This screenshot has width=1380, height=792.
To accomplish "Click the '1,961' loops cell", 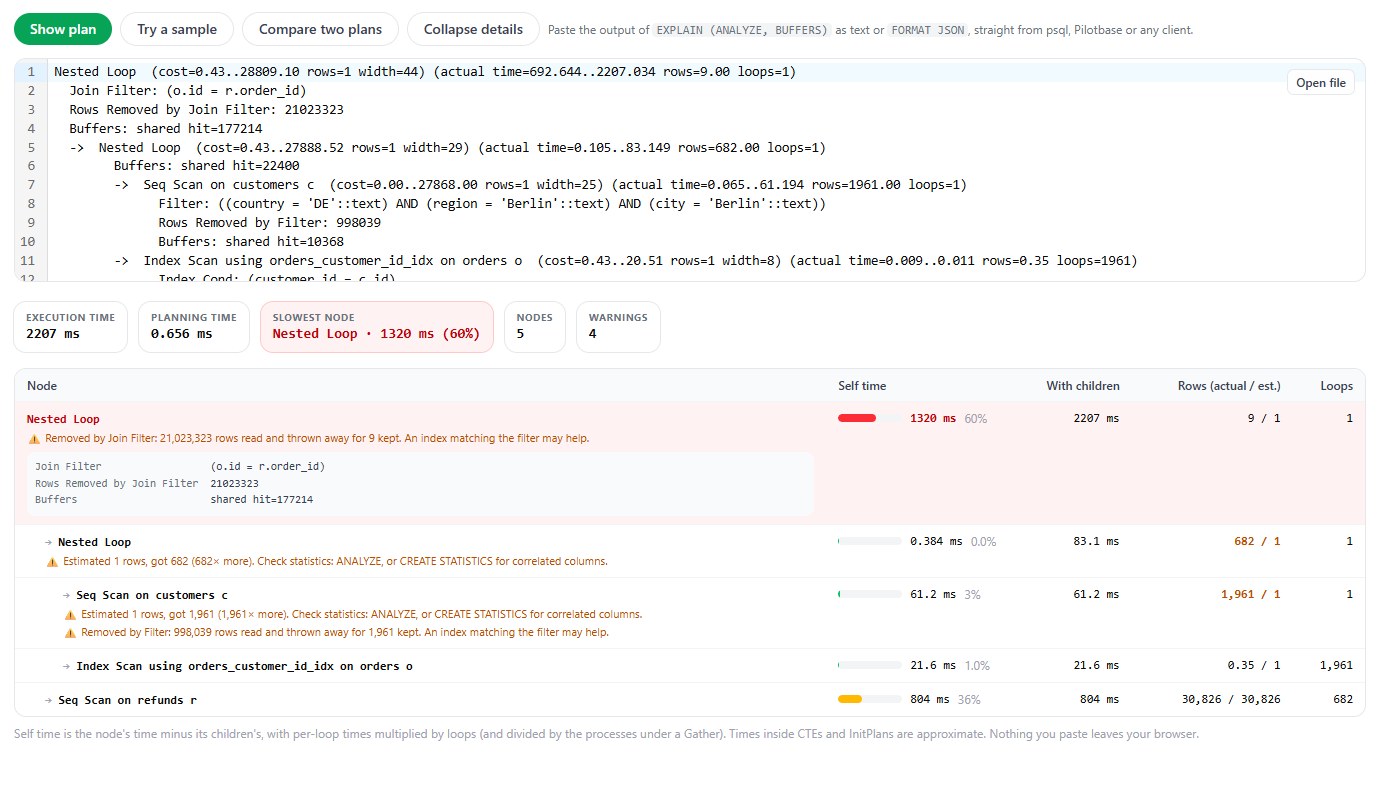I will pos(1336,666).
